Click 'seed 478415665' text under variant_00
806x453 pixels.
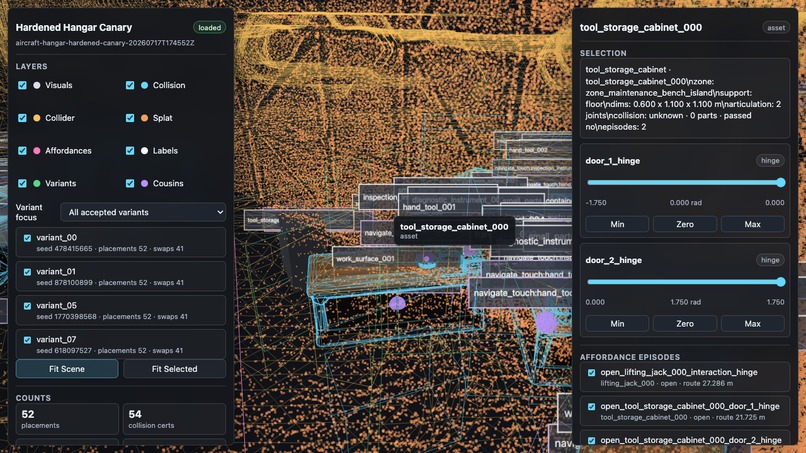64,248
